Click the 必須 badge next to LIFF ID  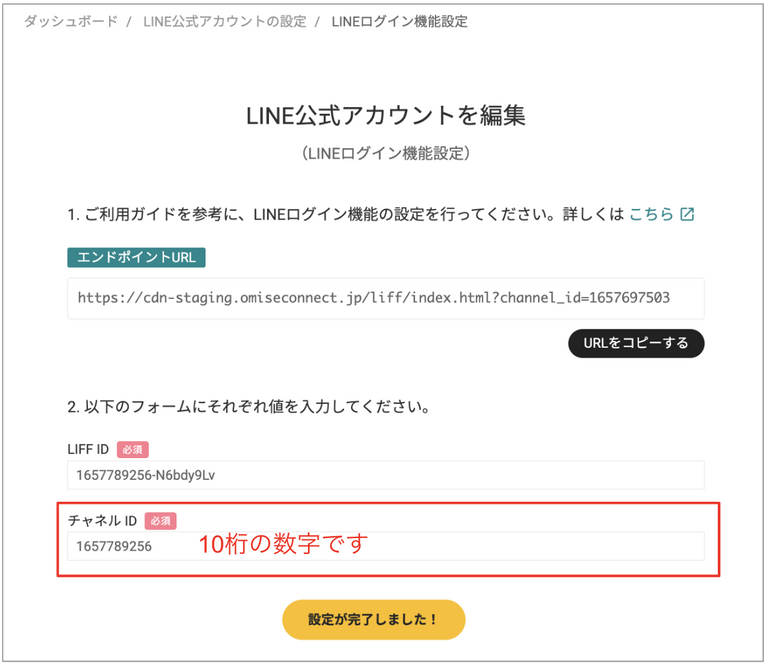click(x=133, y=450)
